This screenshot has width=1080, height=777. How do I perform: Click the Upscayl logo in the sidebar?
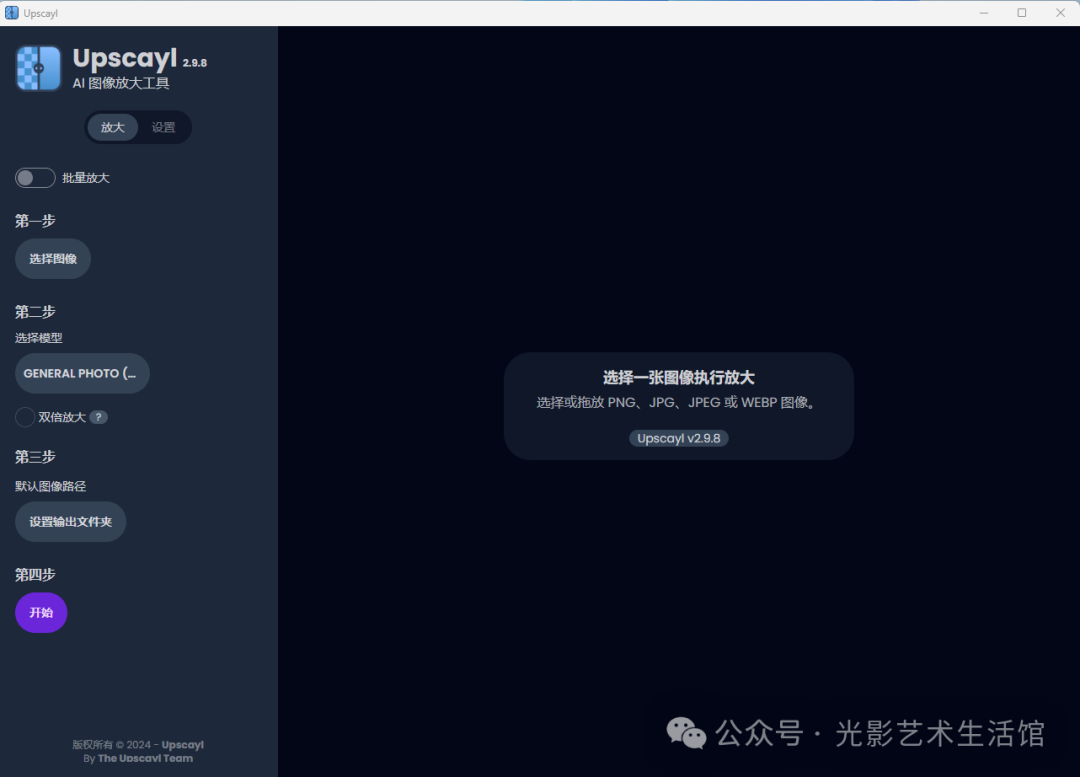coord(37,68)
